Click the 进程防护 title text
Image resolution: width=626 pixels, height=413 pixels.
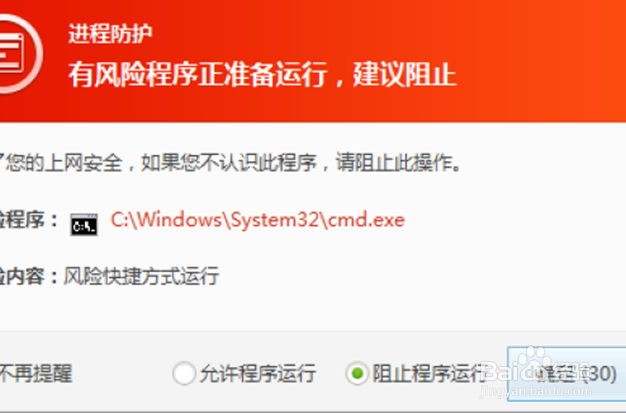110,33
